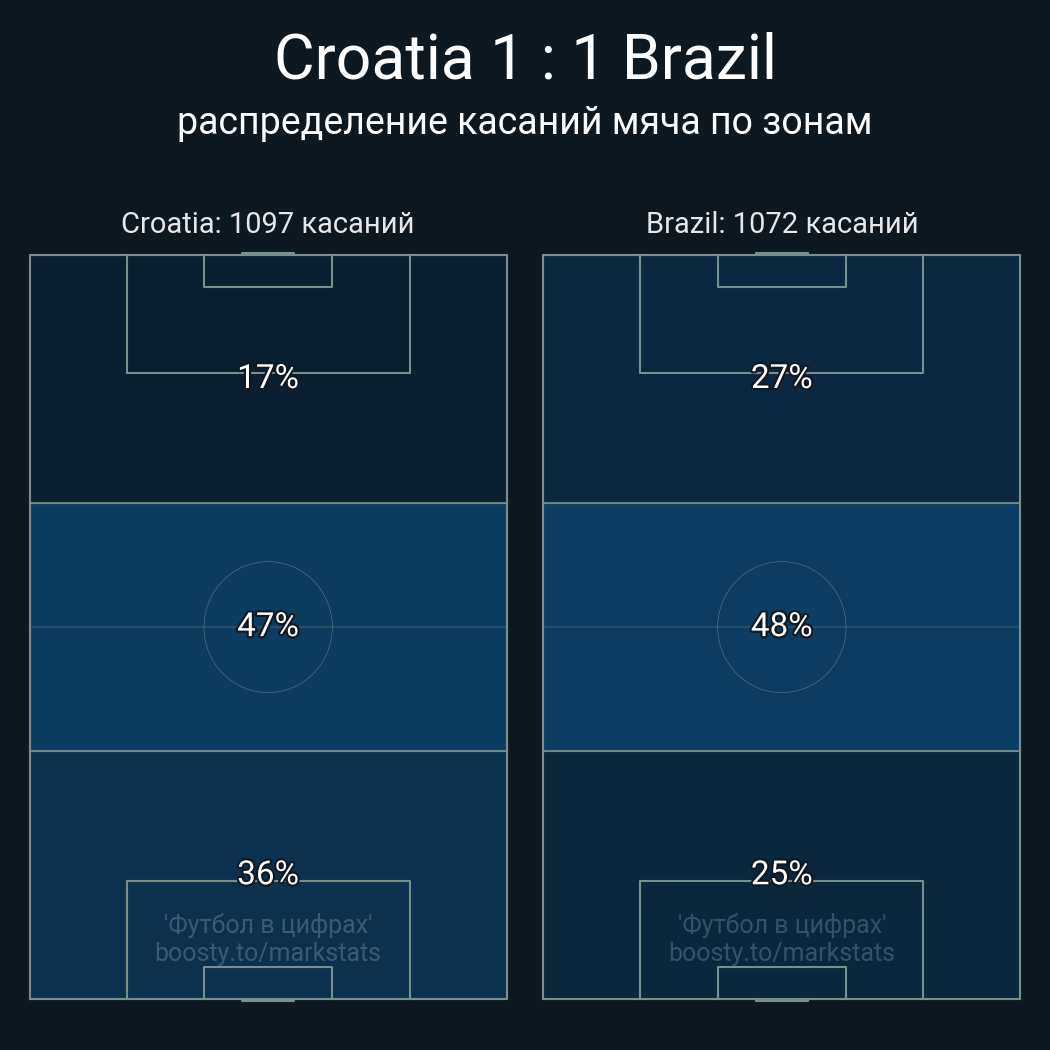Click the 27% label on Brazil's pitch
The image size is (1050, 1050).
782,377
